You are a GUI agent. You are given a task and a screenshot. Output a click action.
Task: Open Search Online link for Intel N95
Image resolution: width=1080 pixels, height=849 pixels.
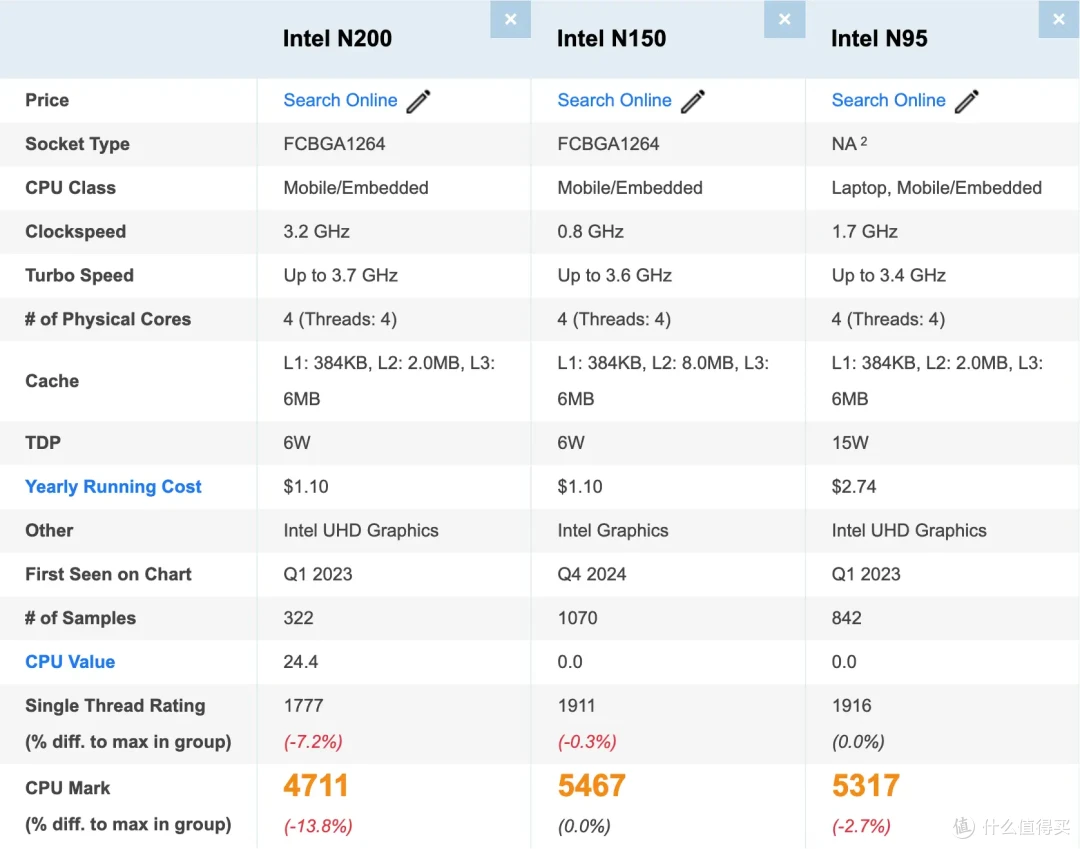(889, 101)
